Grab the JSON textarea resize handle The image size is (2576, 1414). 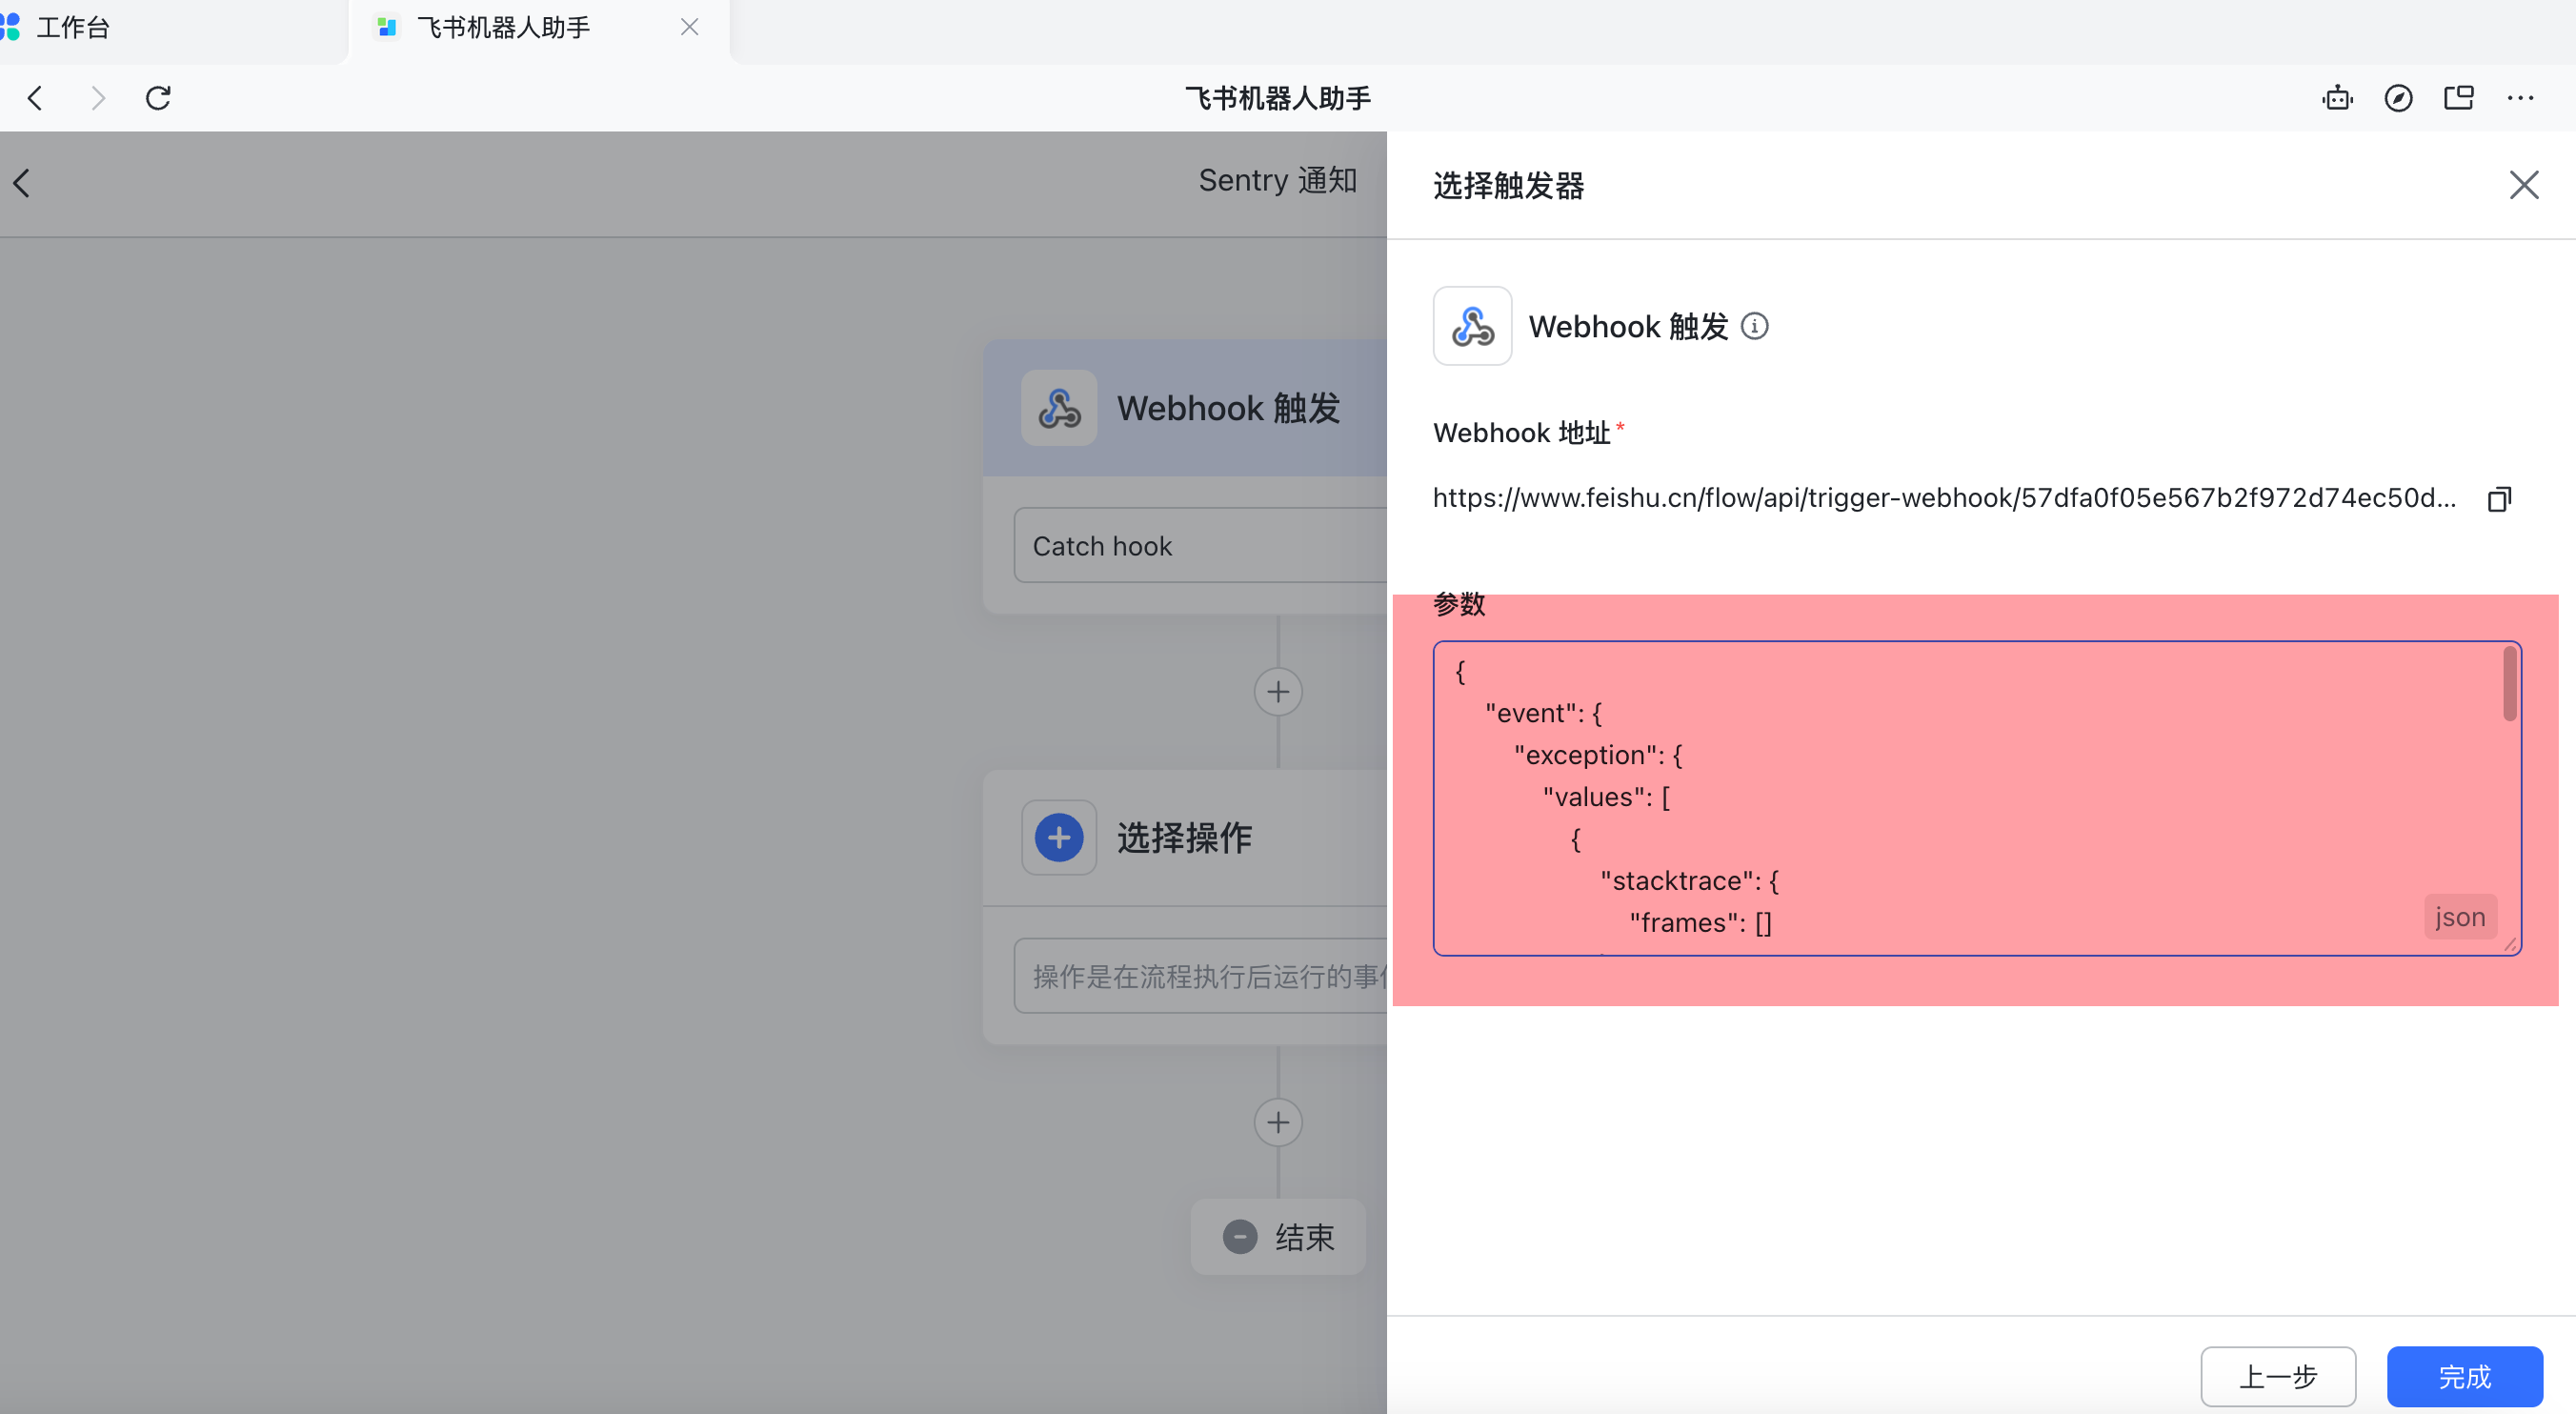pyautogui.click(x=2510, y=945)
